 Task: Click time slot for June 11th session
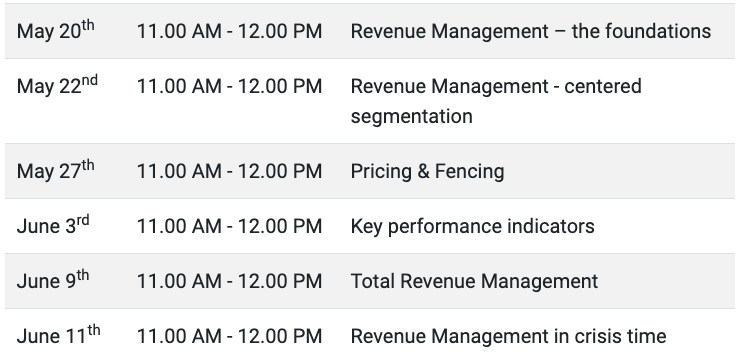pyautogui.click(x=229, y=336)
